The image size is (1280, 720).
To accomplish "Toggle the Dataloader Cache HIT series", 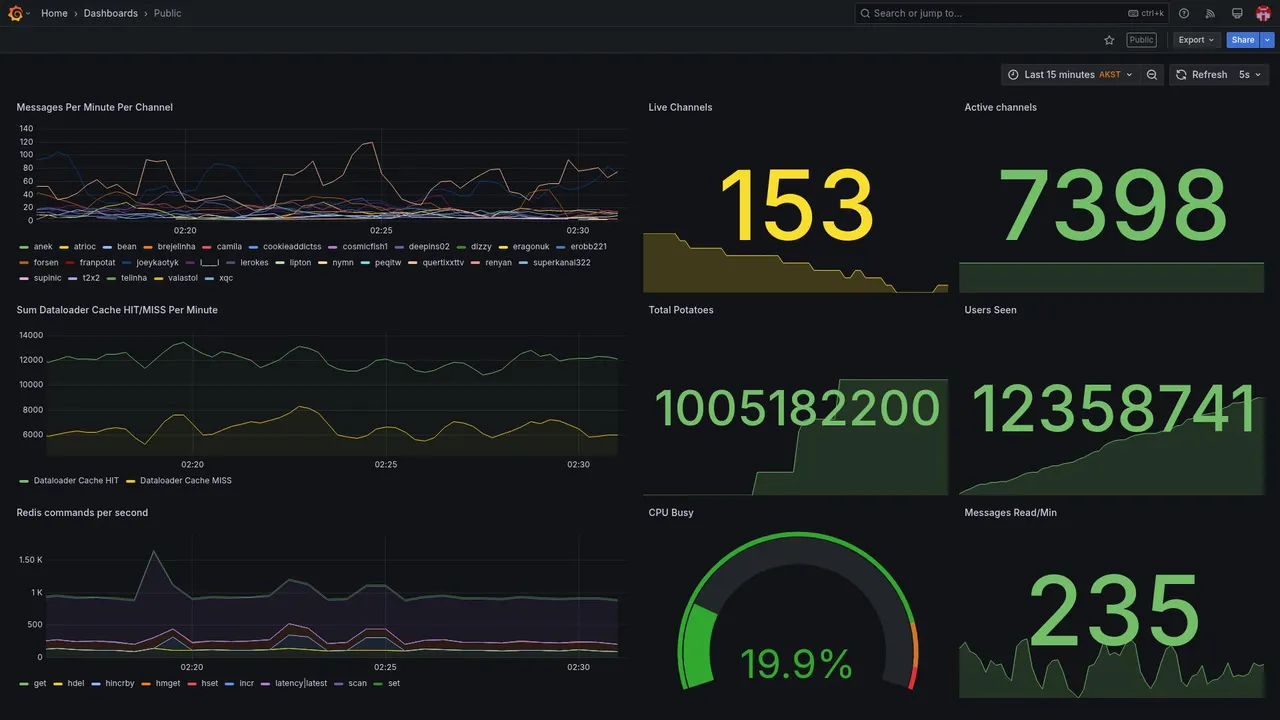I will 76,480.
